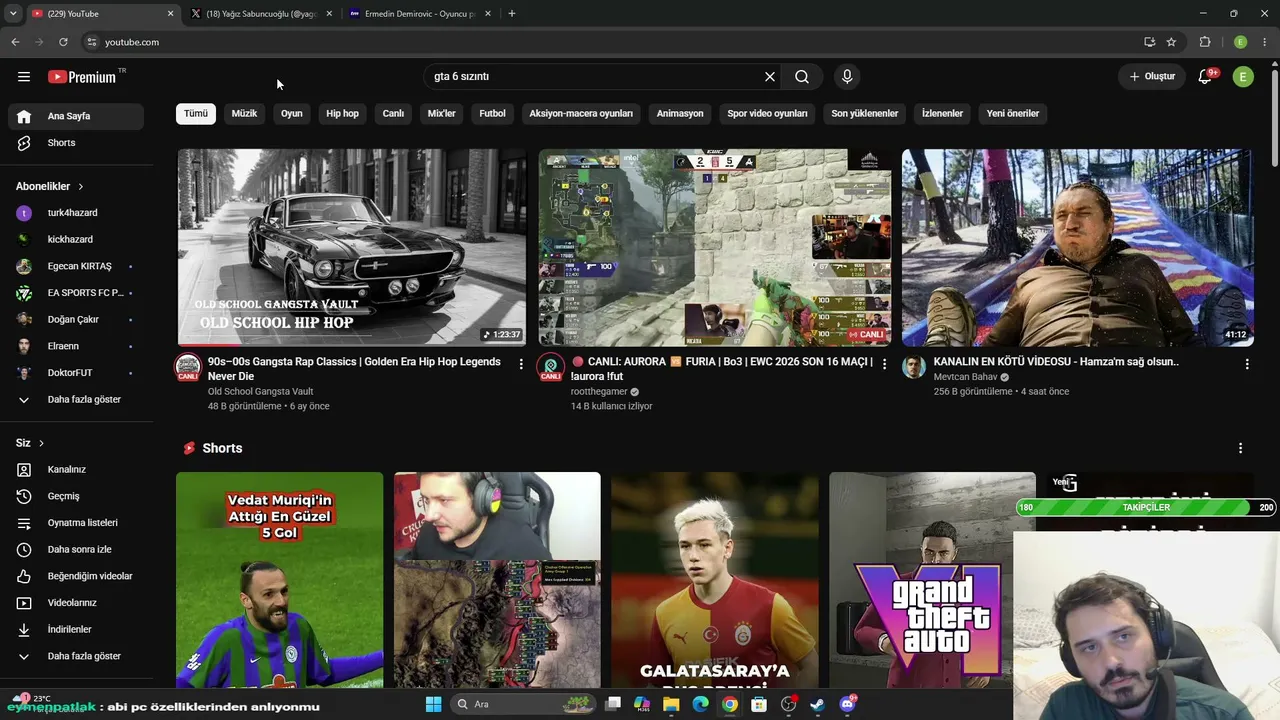This screenshot has width=1280, height=720.
Task: Click the install app icon in address bar
Action: tap(1149, 42)
